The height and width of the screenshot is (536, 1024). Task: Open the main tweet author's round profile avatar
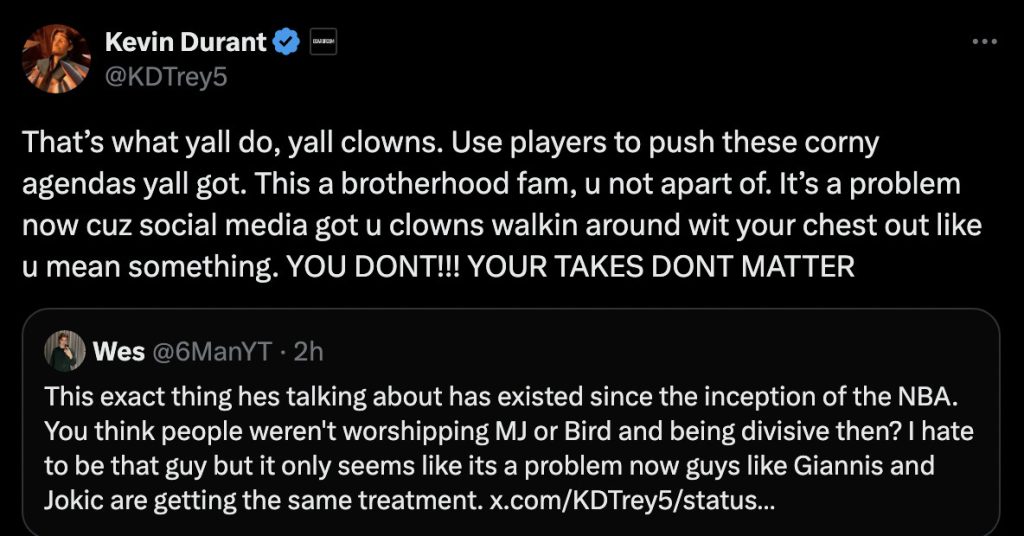(x=56, y=58)
